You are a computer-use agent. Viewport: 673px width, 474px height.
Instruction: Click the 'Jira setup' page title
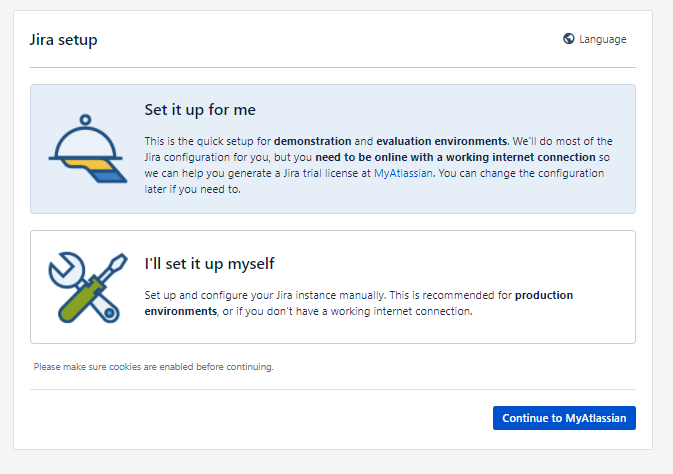coord(64,40)
